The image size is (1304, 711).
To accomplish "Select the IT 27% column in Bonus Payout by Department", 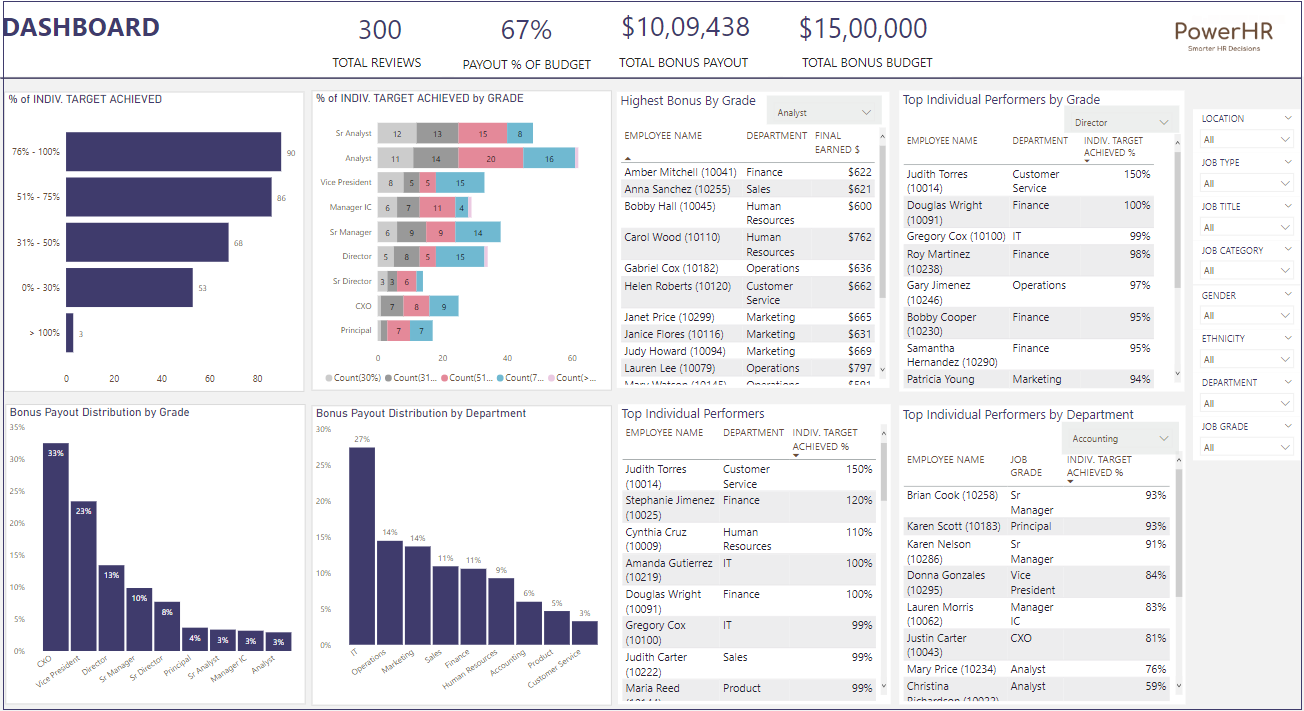I will pyautogui.click(x=362, y=546).
